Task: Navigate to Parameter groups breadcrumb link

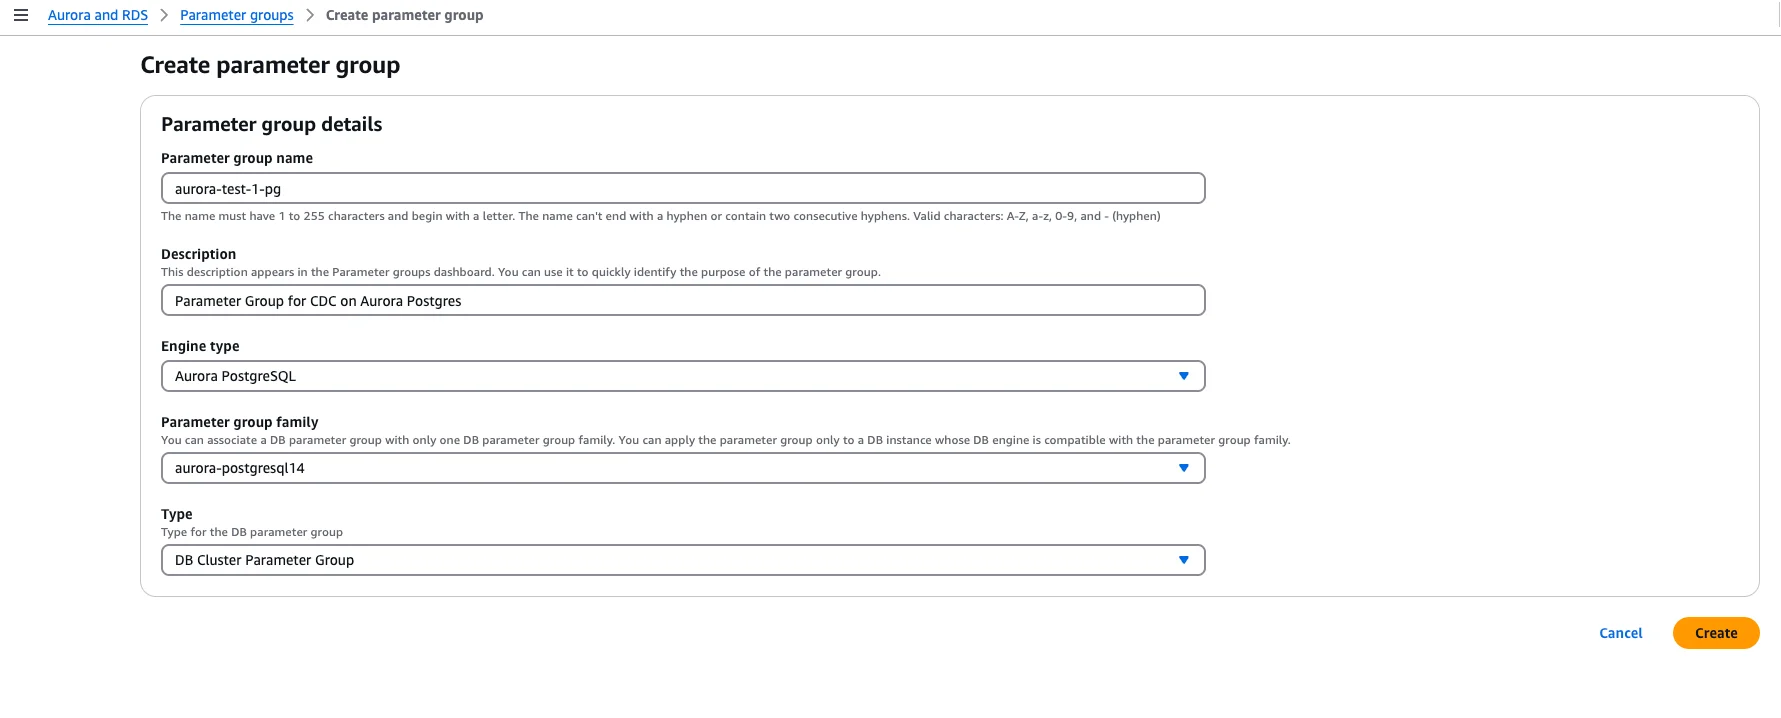Action: 237,15
